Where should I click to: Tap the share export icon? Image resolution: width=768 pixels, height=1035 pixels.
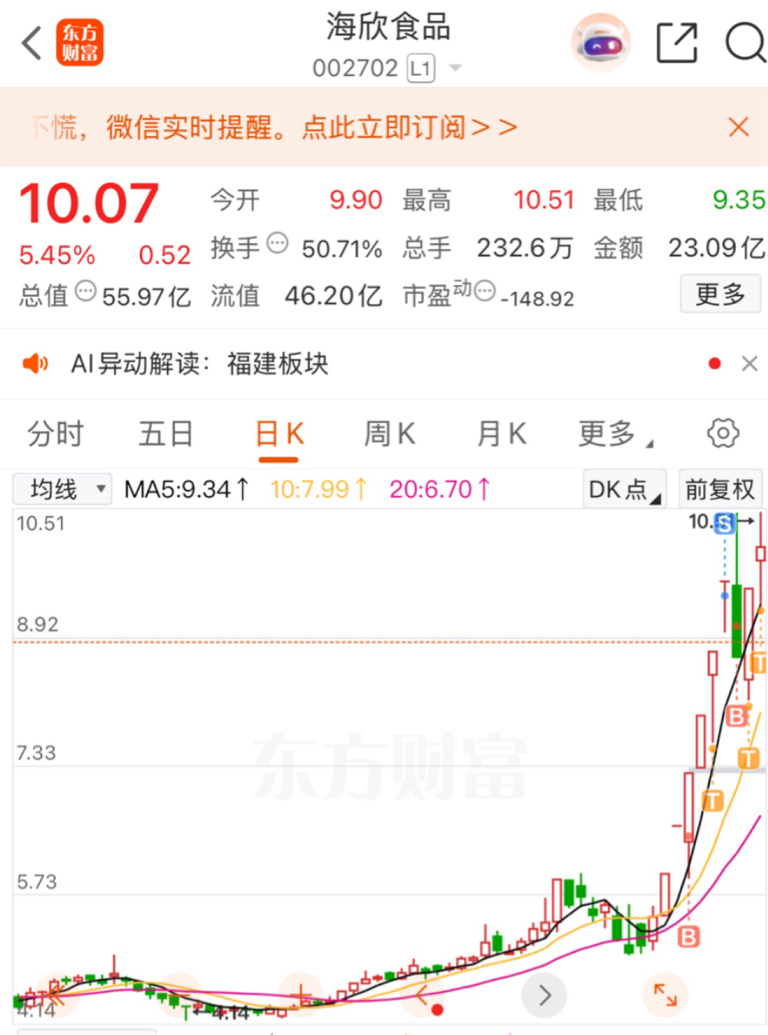tap(677, 43)
